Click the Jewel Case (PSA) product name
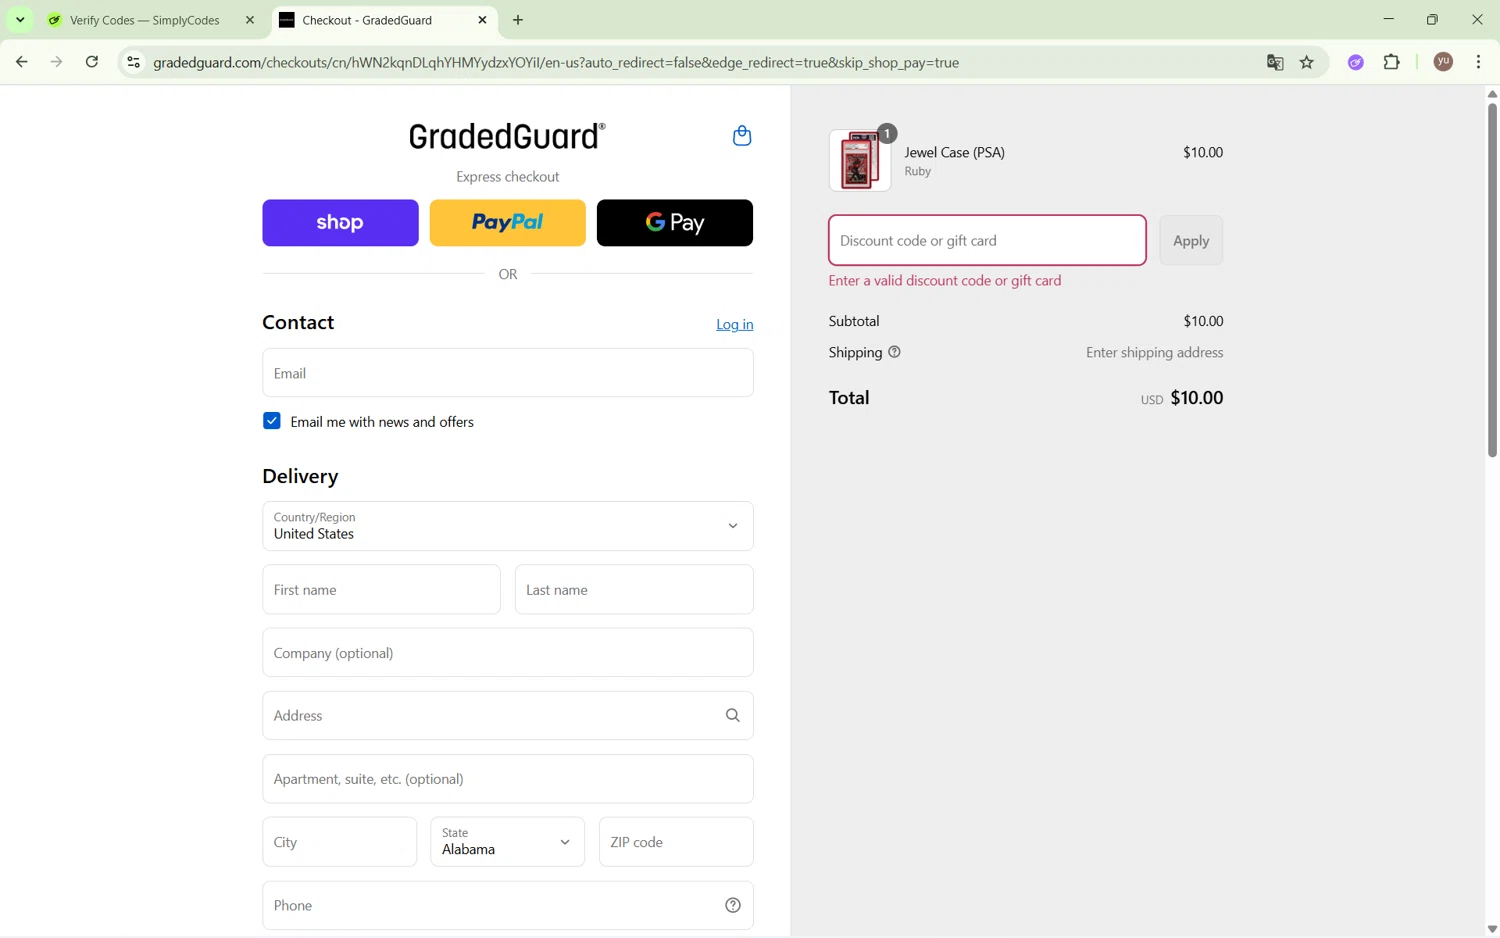1500x938 pixels. pos(954,152)
